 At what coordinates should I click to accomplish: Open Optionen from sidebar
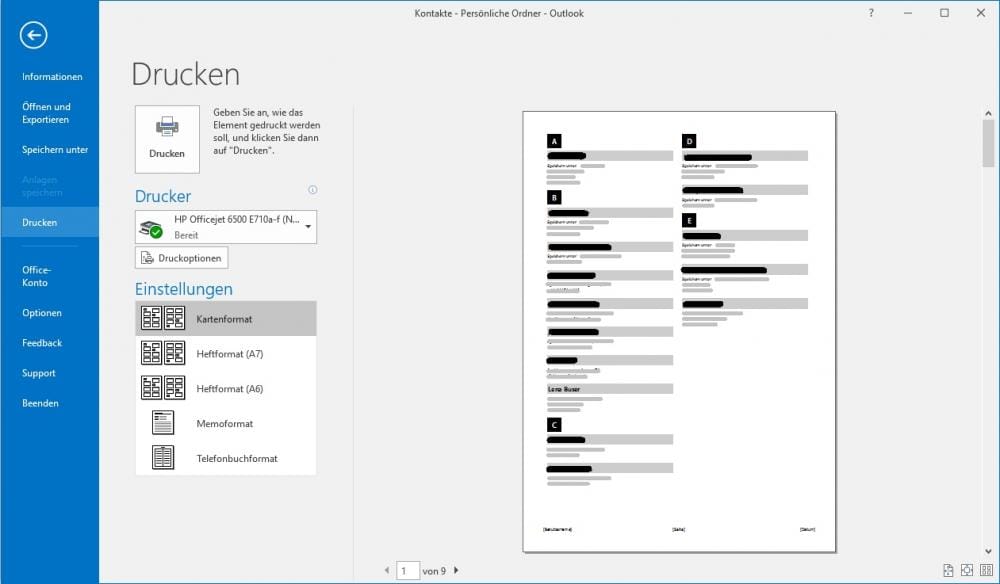click(x=41, y=312)
